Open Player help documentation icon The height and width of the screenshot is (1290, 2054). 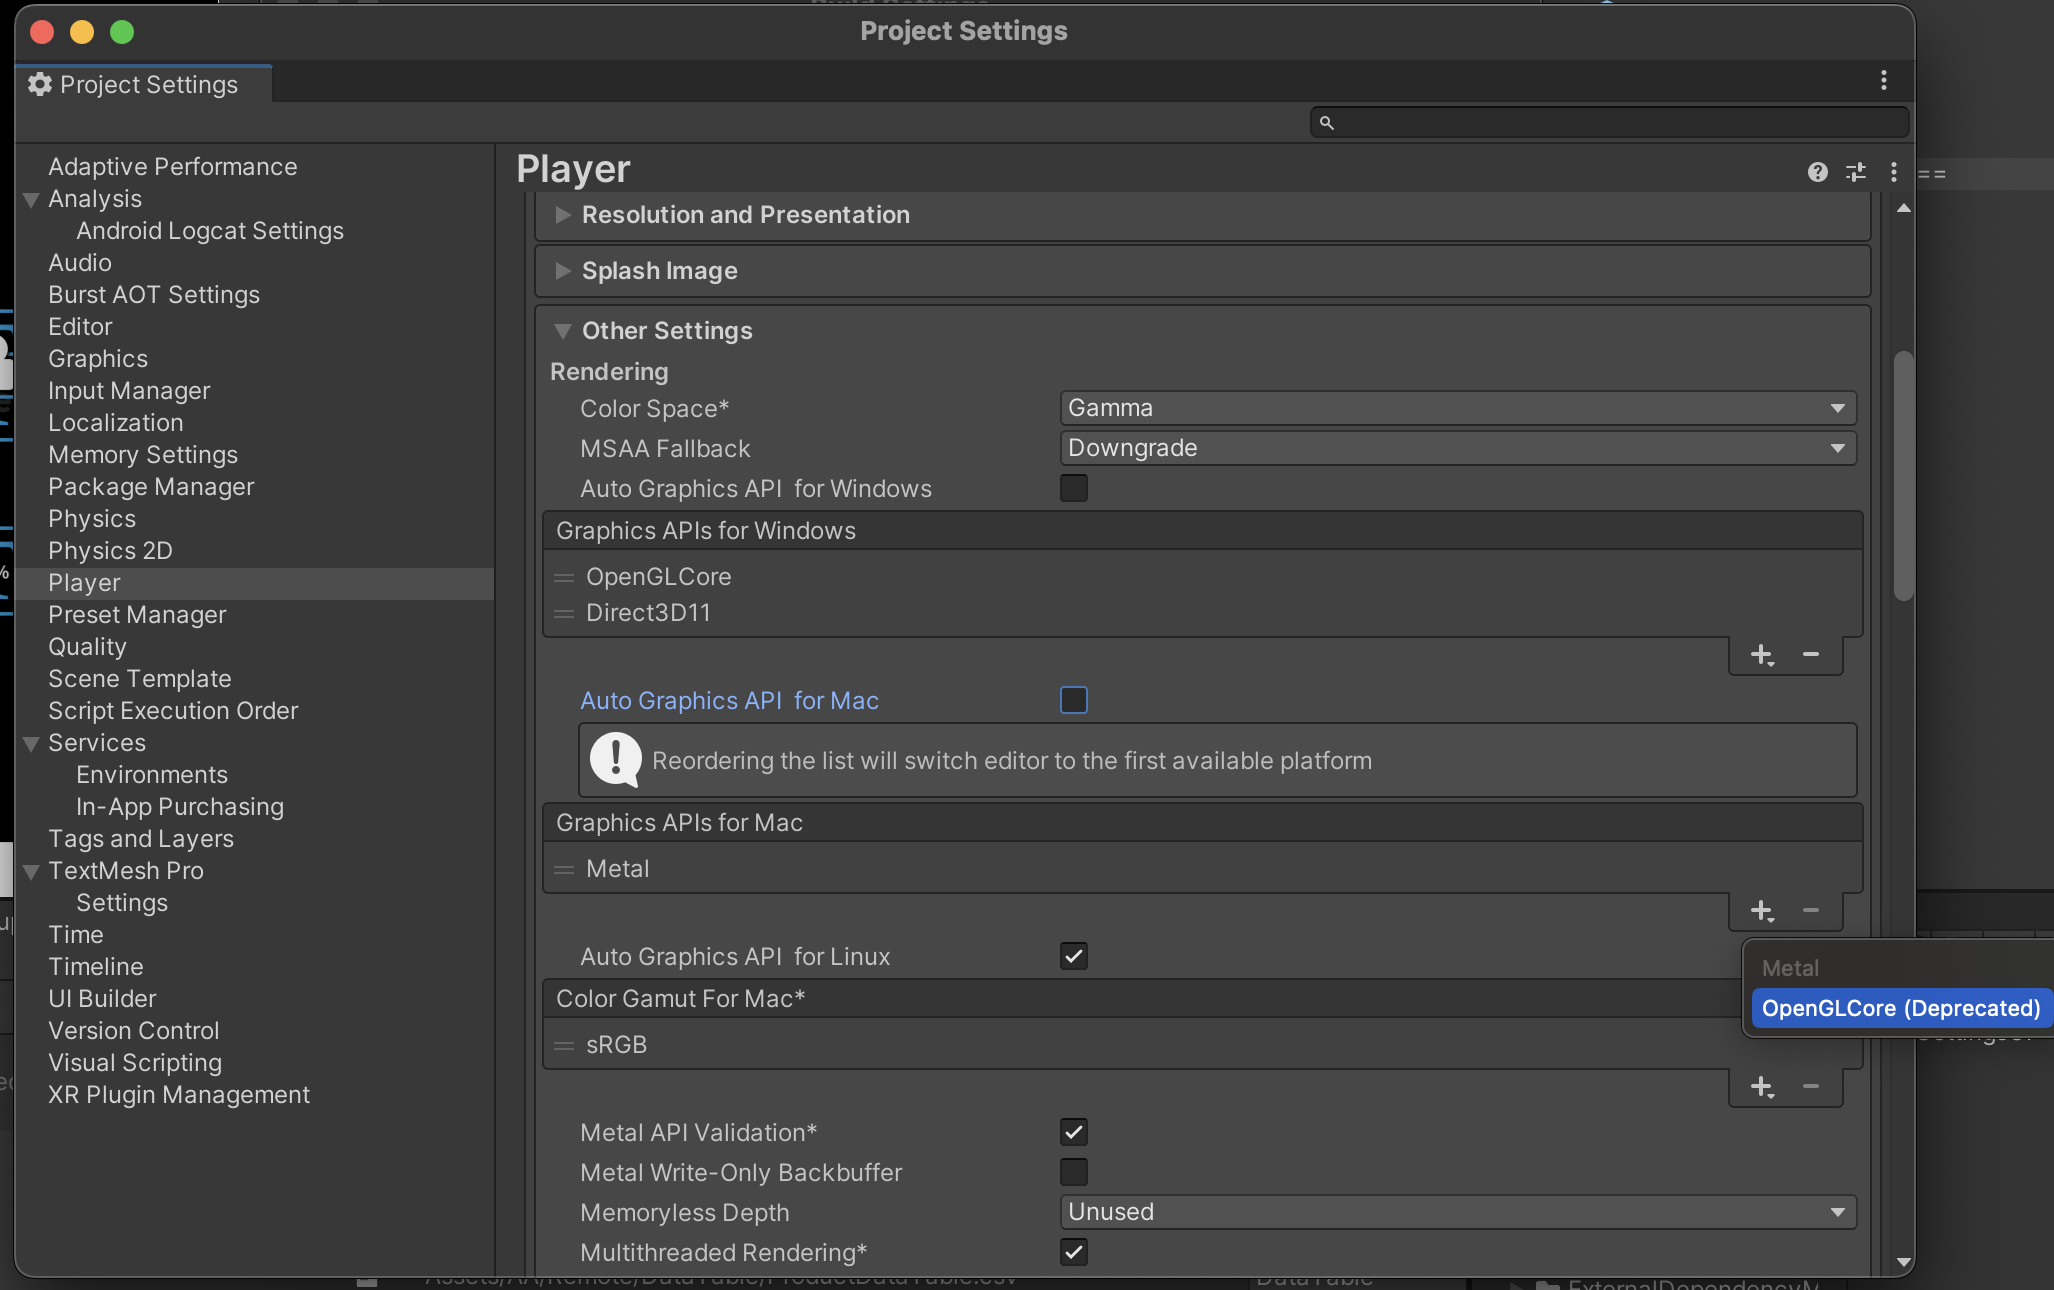tap(1817, 172)
